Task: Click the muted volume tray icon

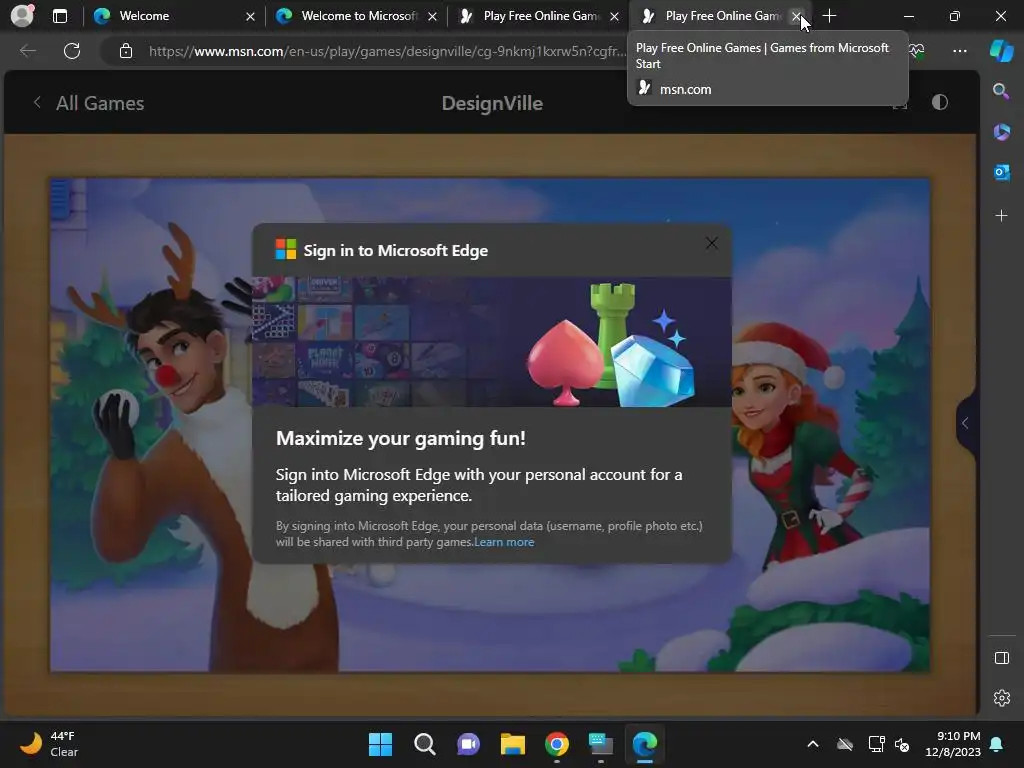Action: (x=903, y=744)
